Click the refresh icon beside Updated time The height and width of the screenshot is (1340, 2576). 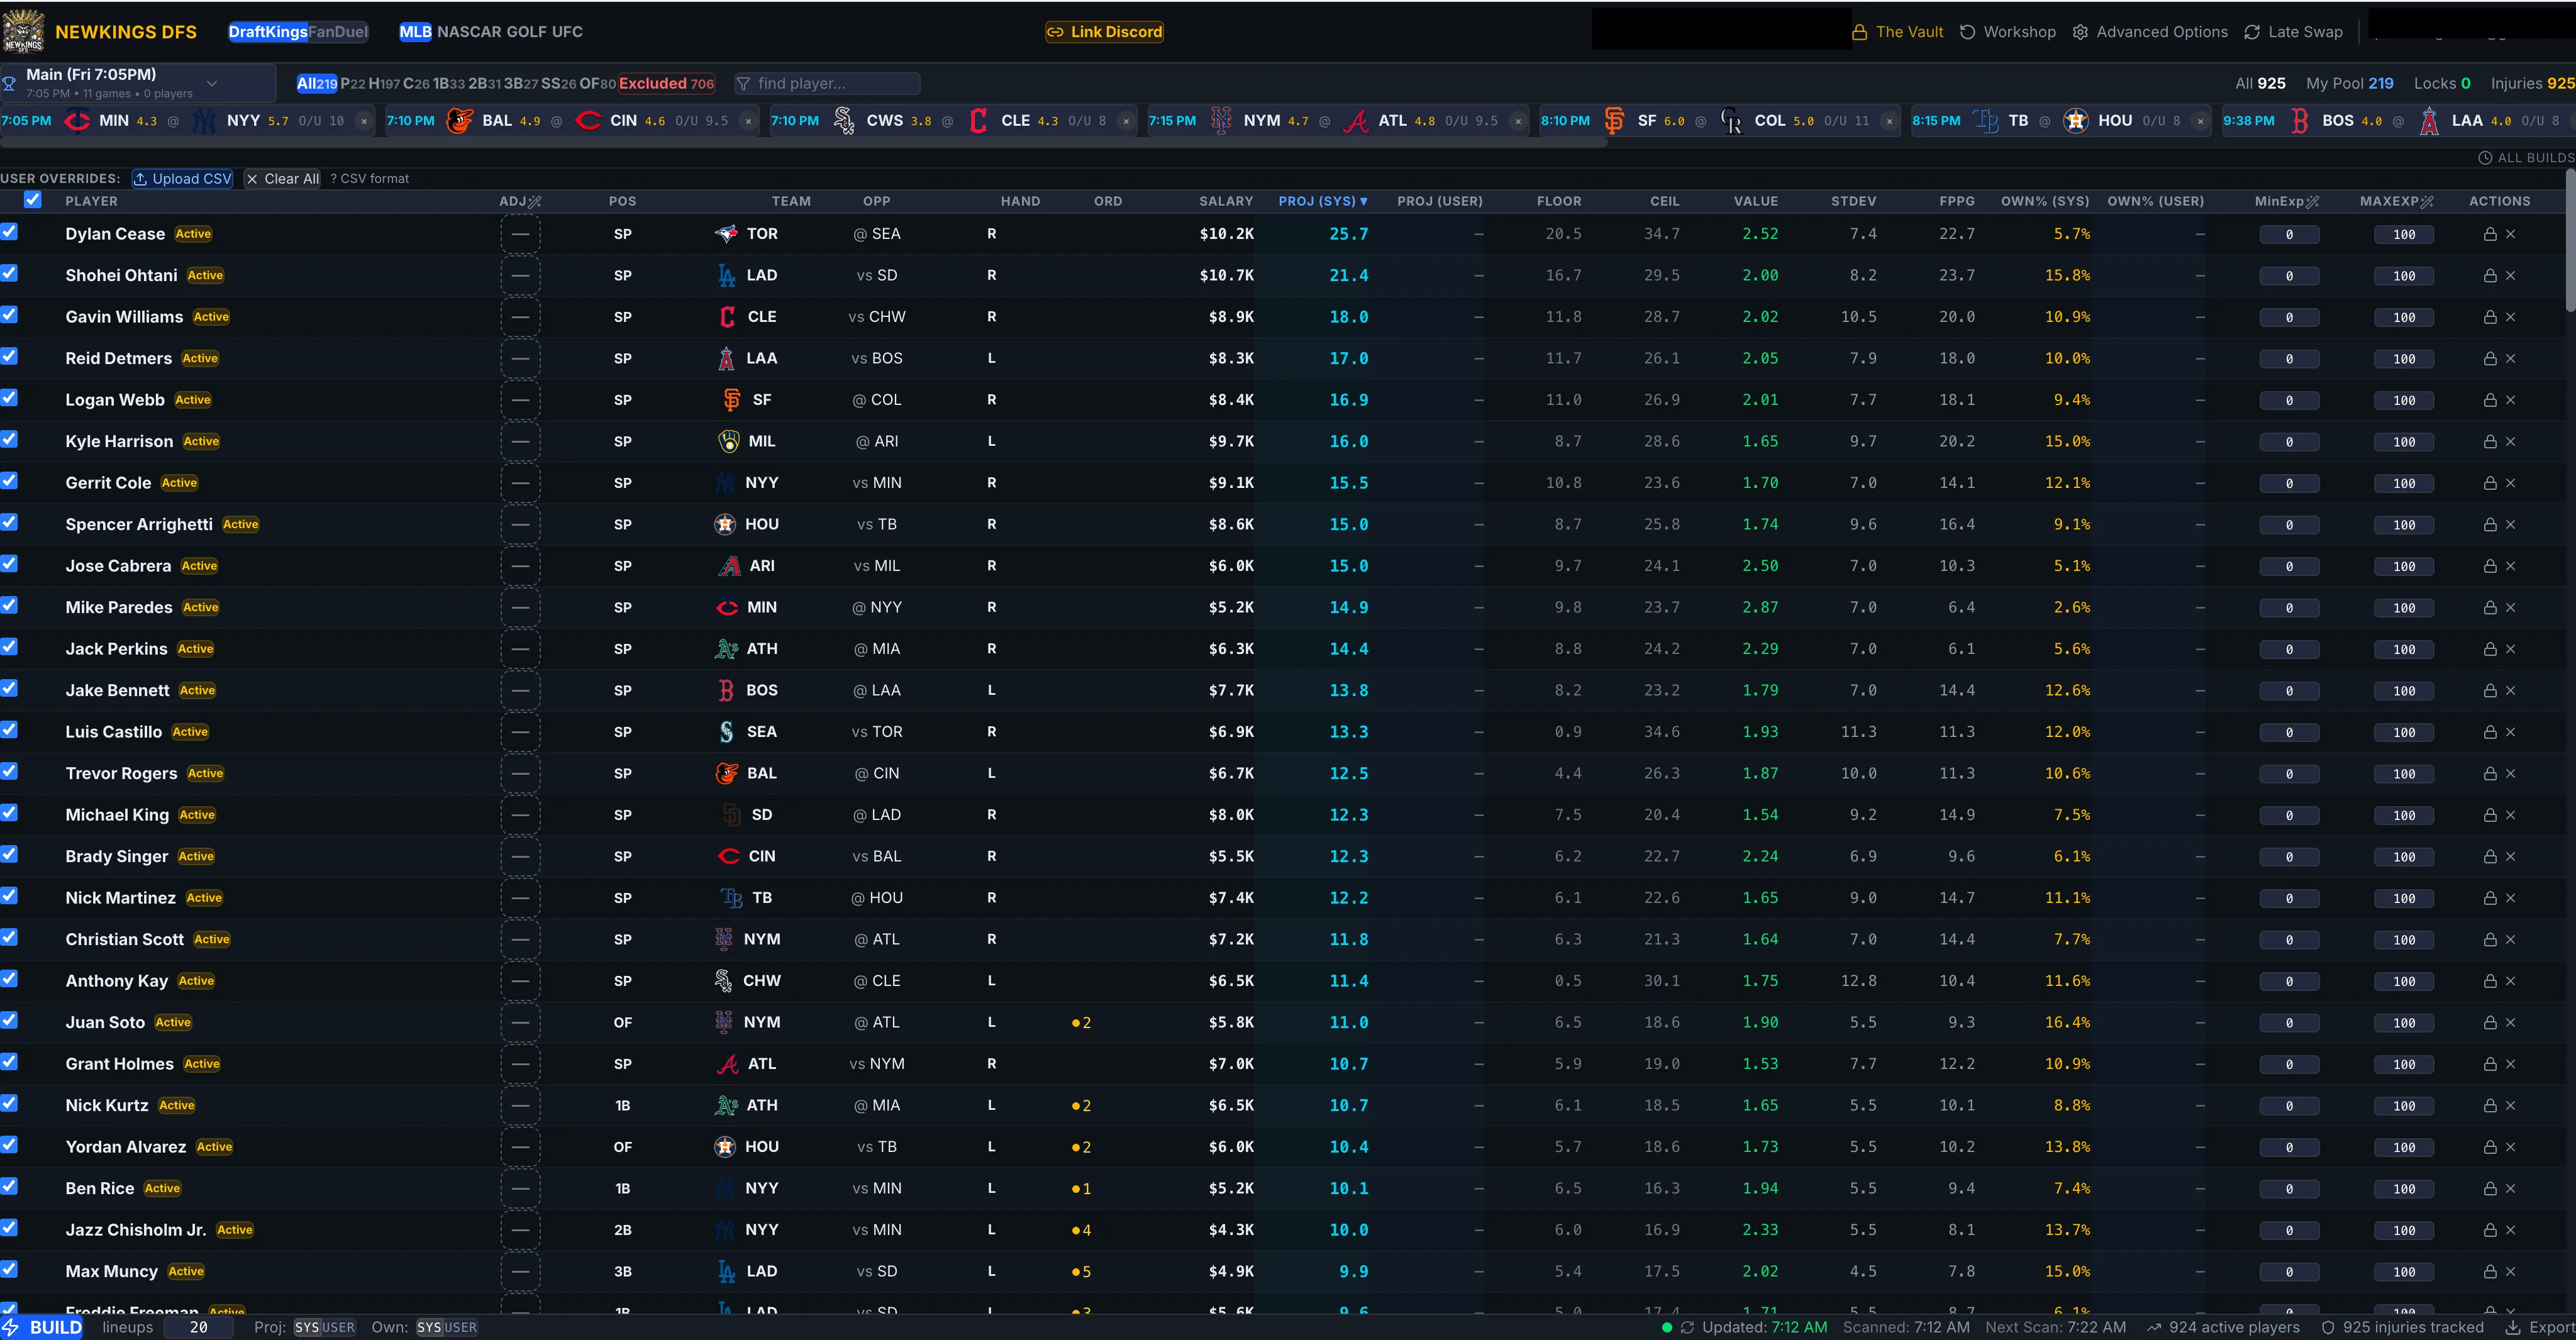click(1687, 1328)
